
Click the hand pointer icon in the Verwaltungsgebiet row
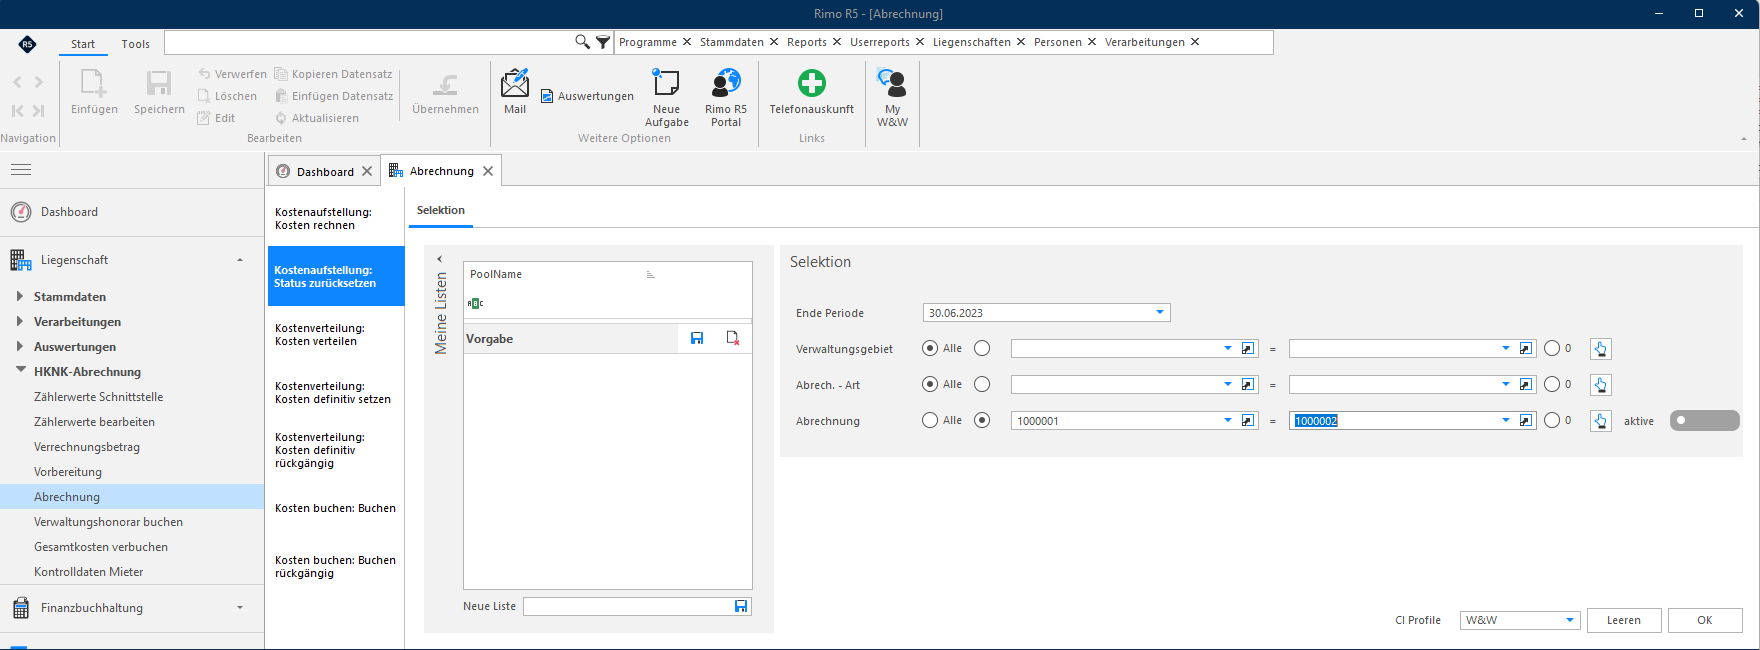[1601, 349]
